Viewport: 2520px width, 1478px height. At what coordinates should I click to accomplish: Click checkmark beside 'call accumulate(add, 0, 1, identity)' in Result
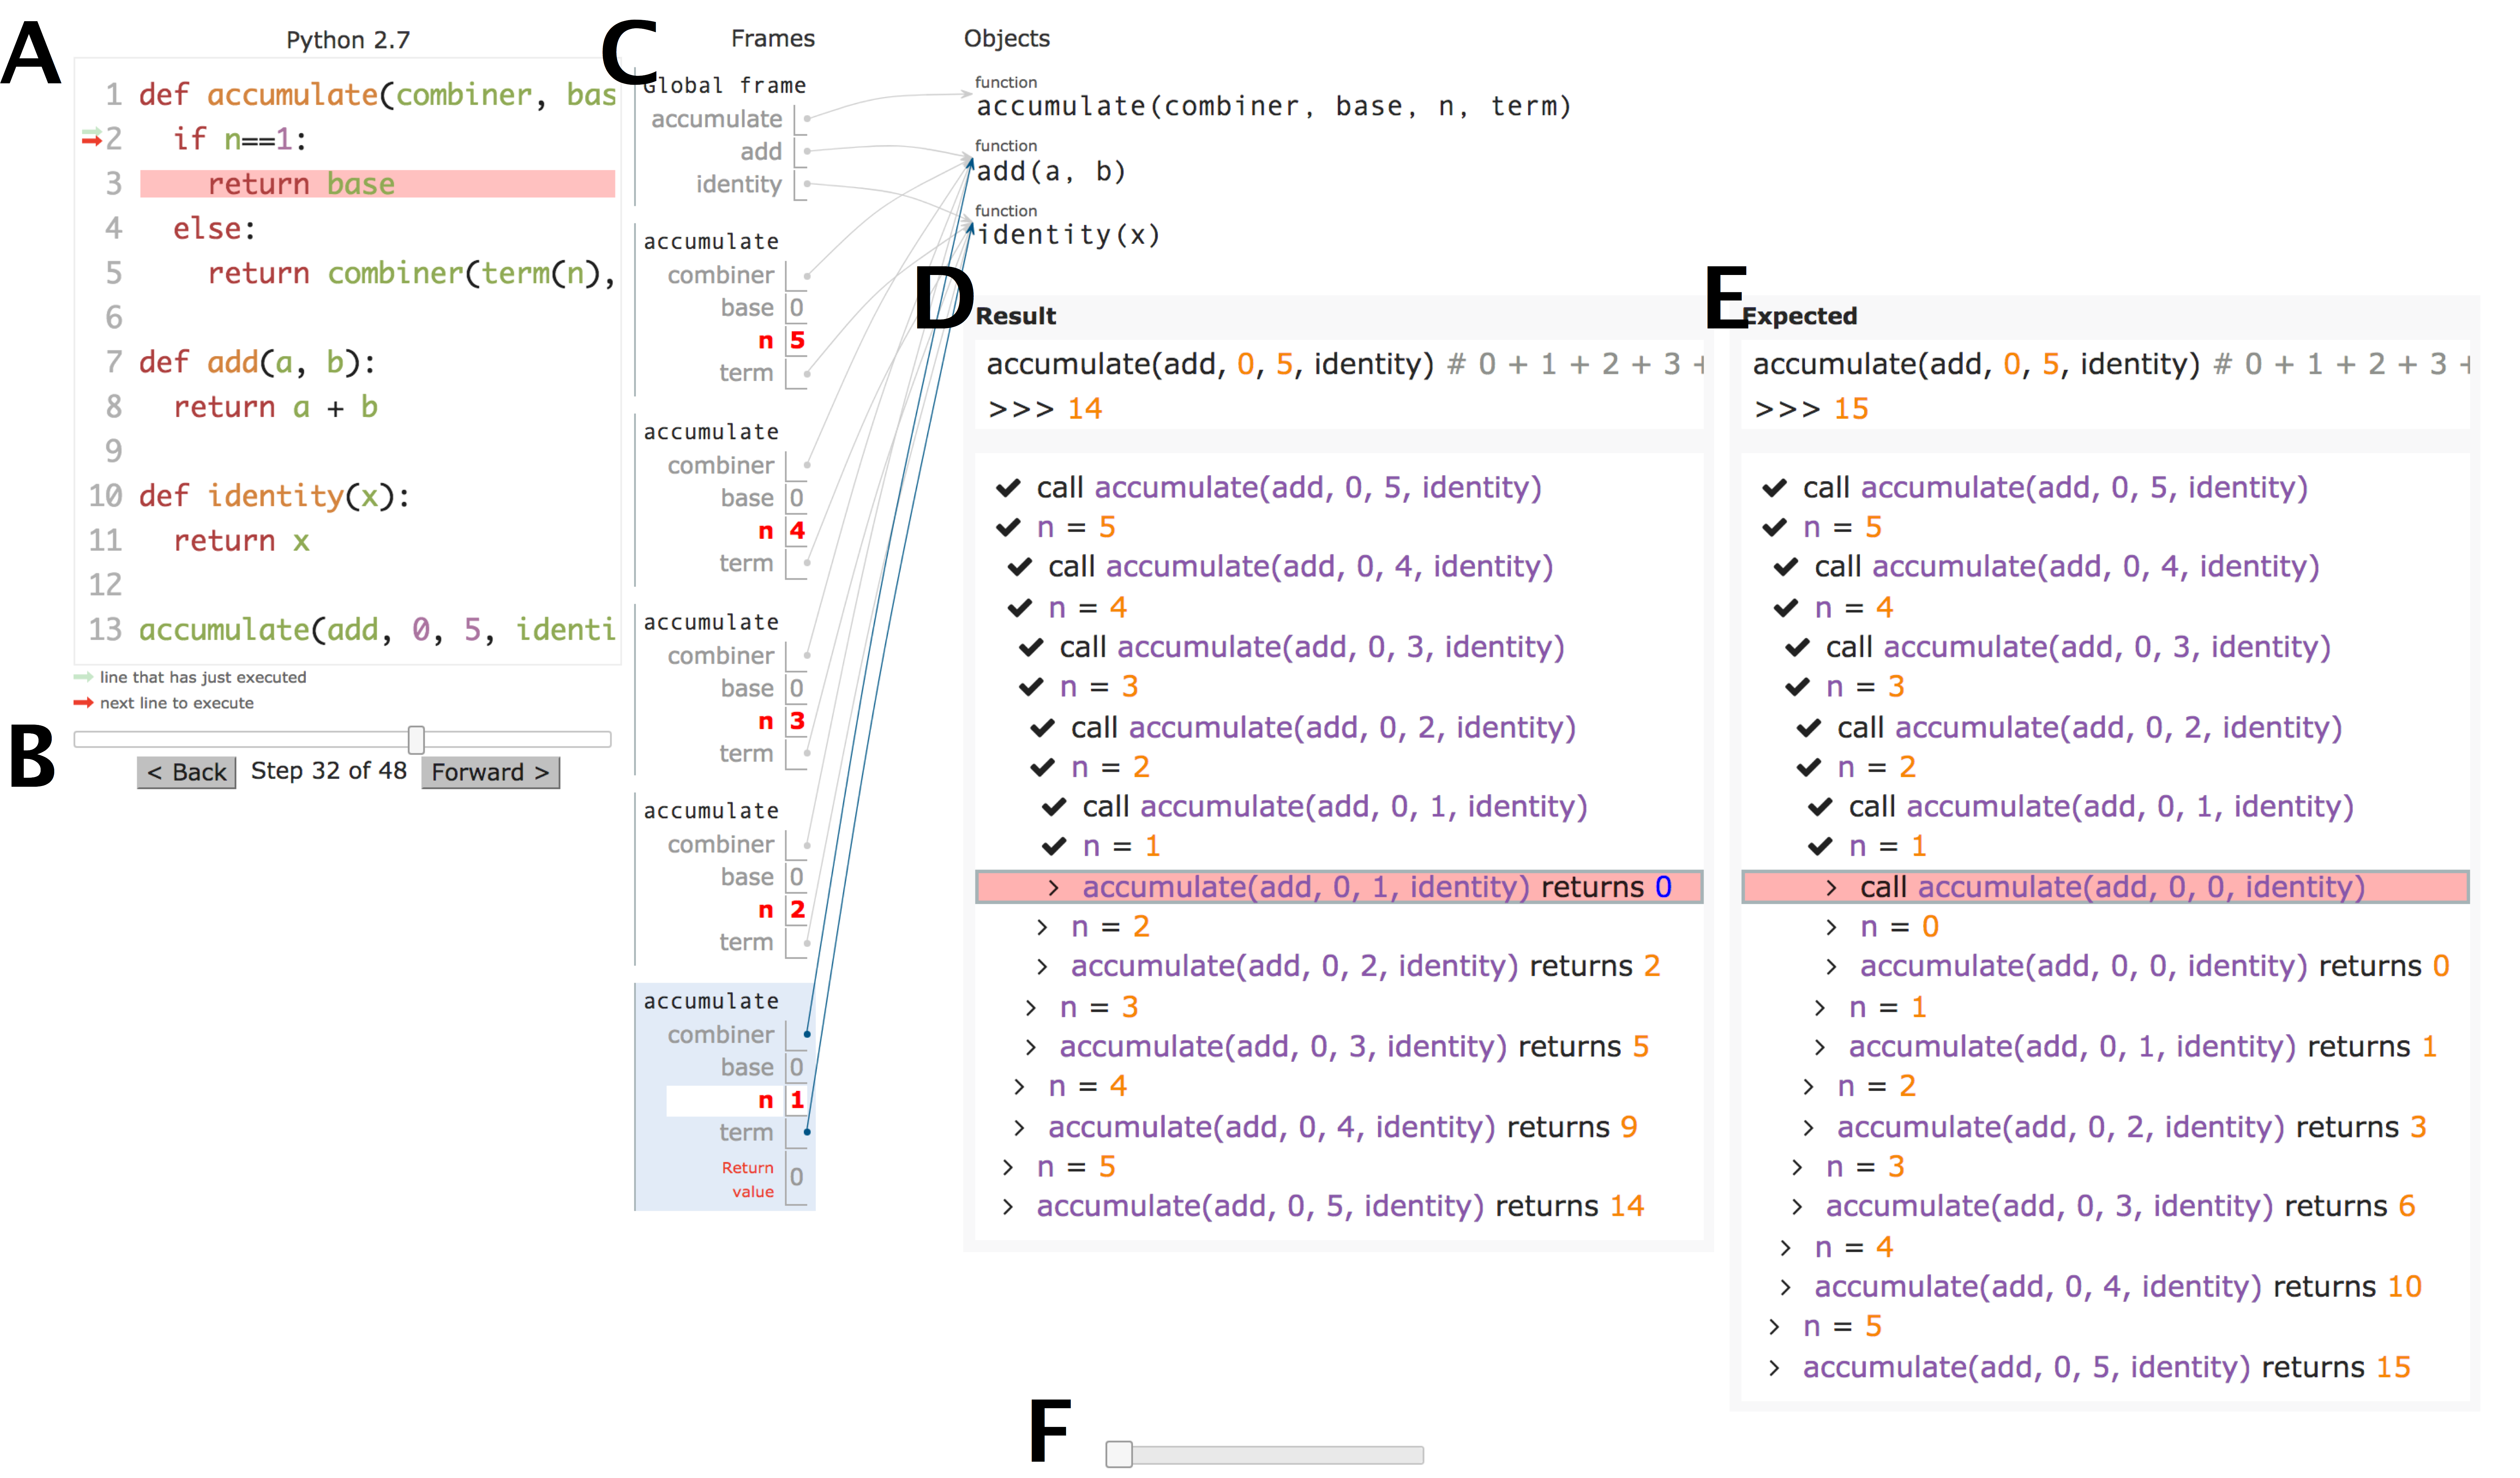click(1054, 807)
